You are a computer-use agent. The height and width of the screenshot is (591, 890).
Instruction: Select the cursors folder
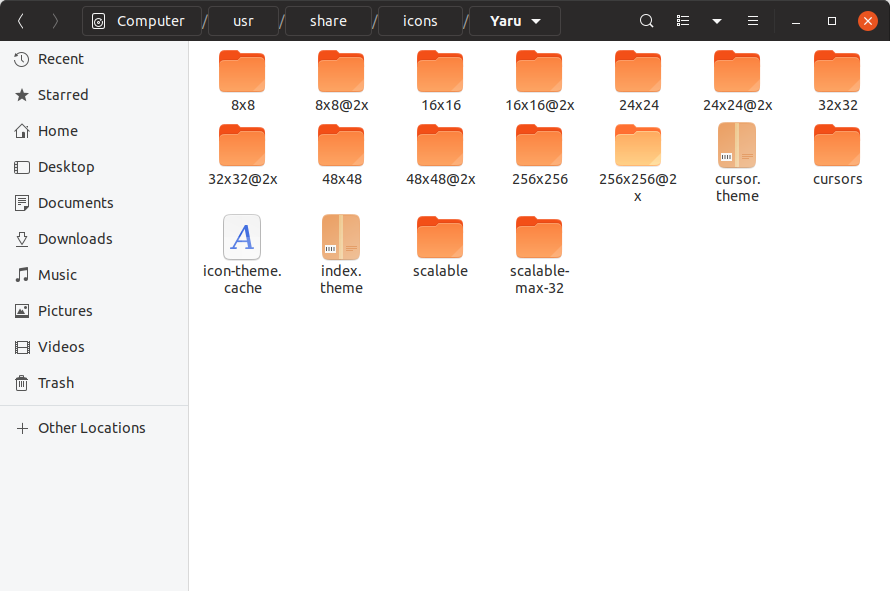(x=837, y=155)
